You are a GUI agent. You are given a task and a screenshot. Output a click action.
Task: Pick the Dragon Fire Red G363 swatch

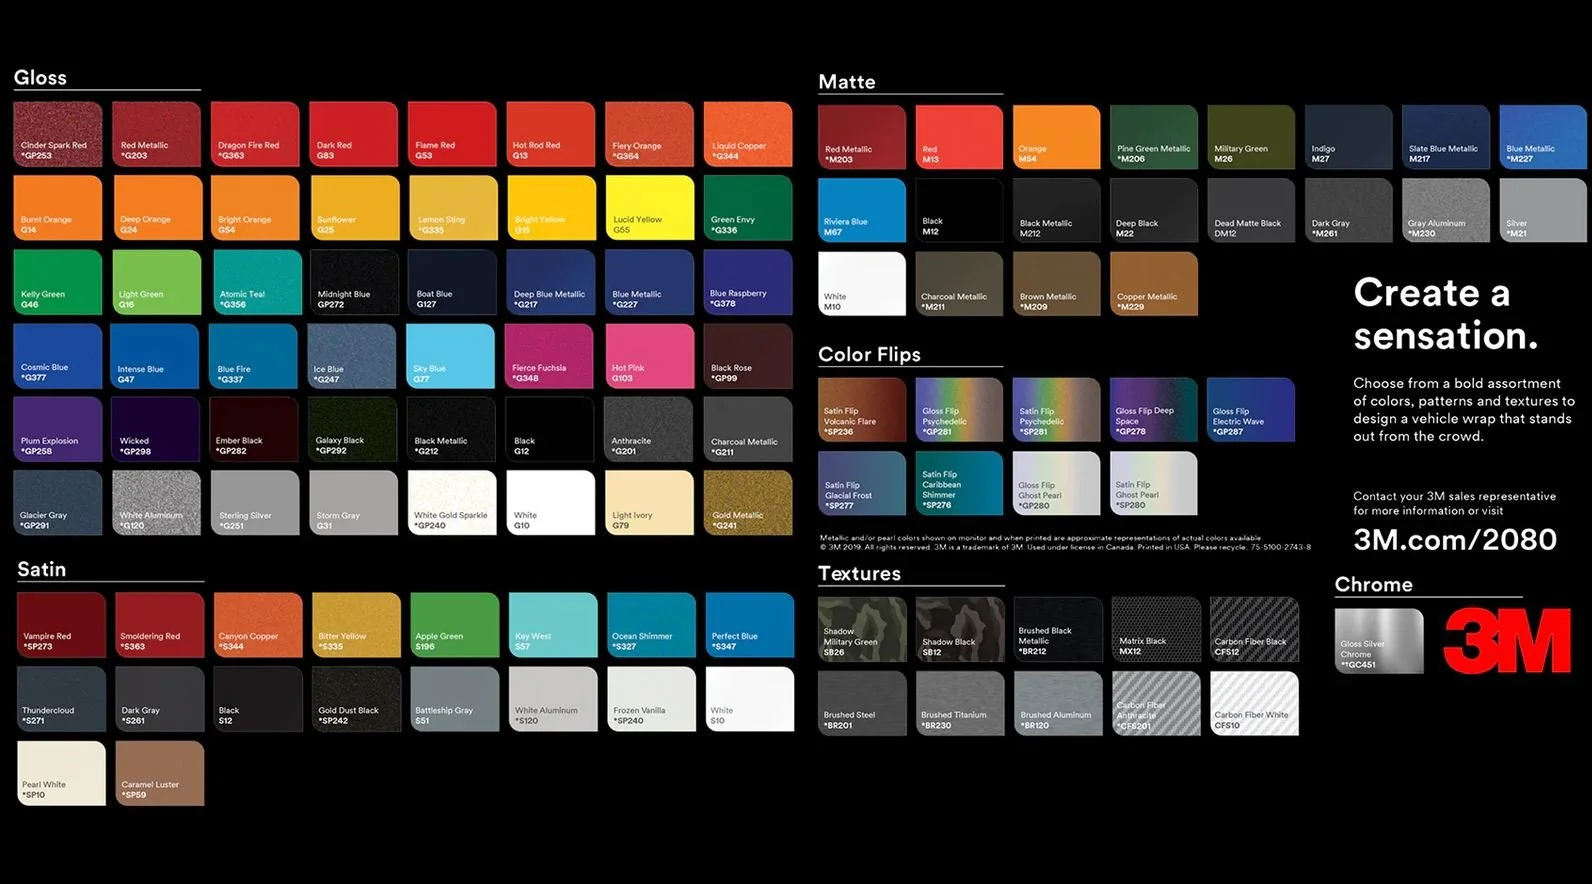[255, 134]
